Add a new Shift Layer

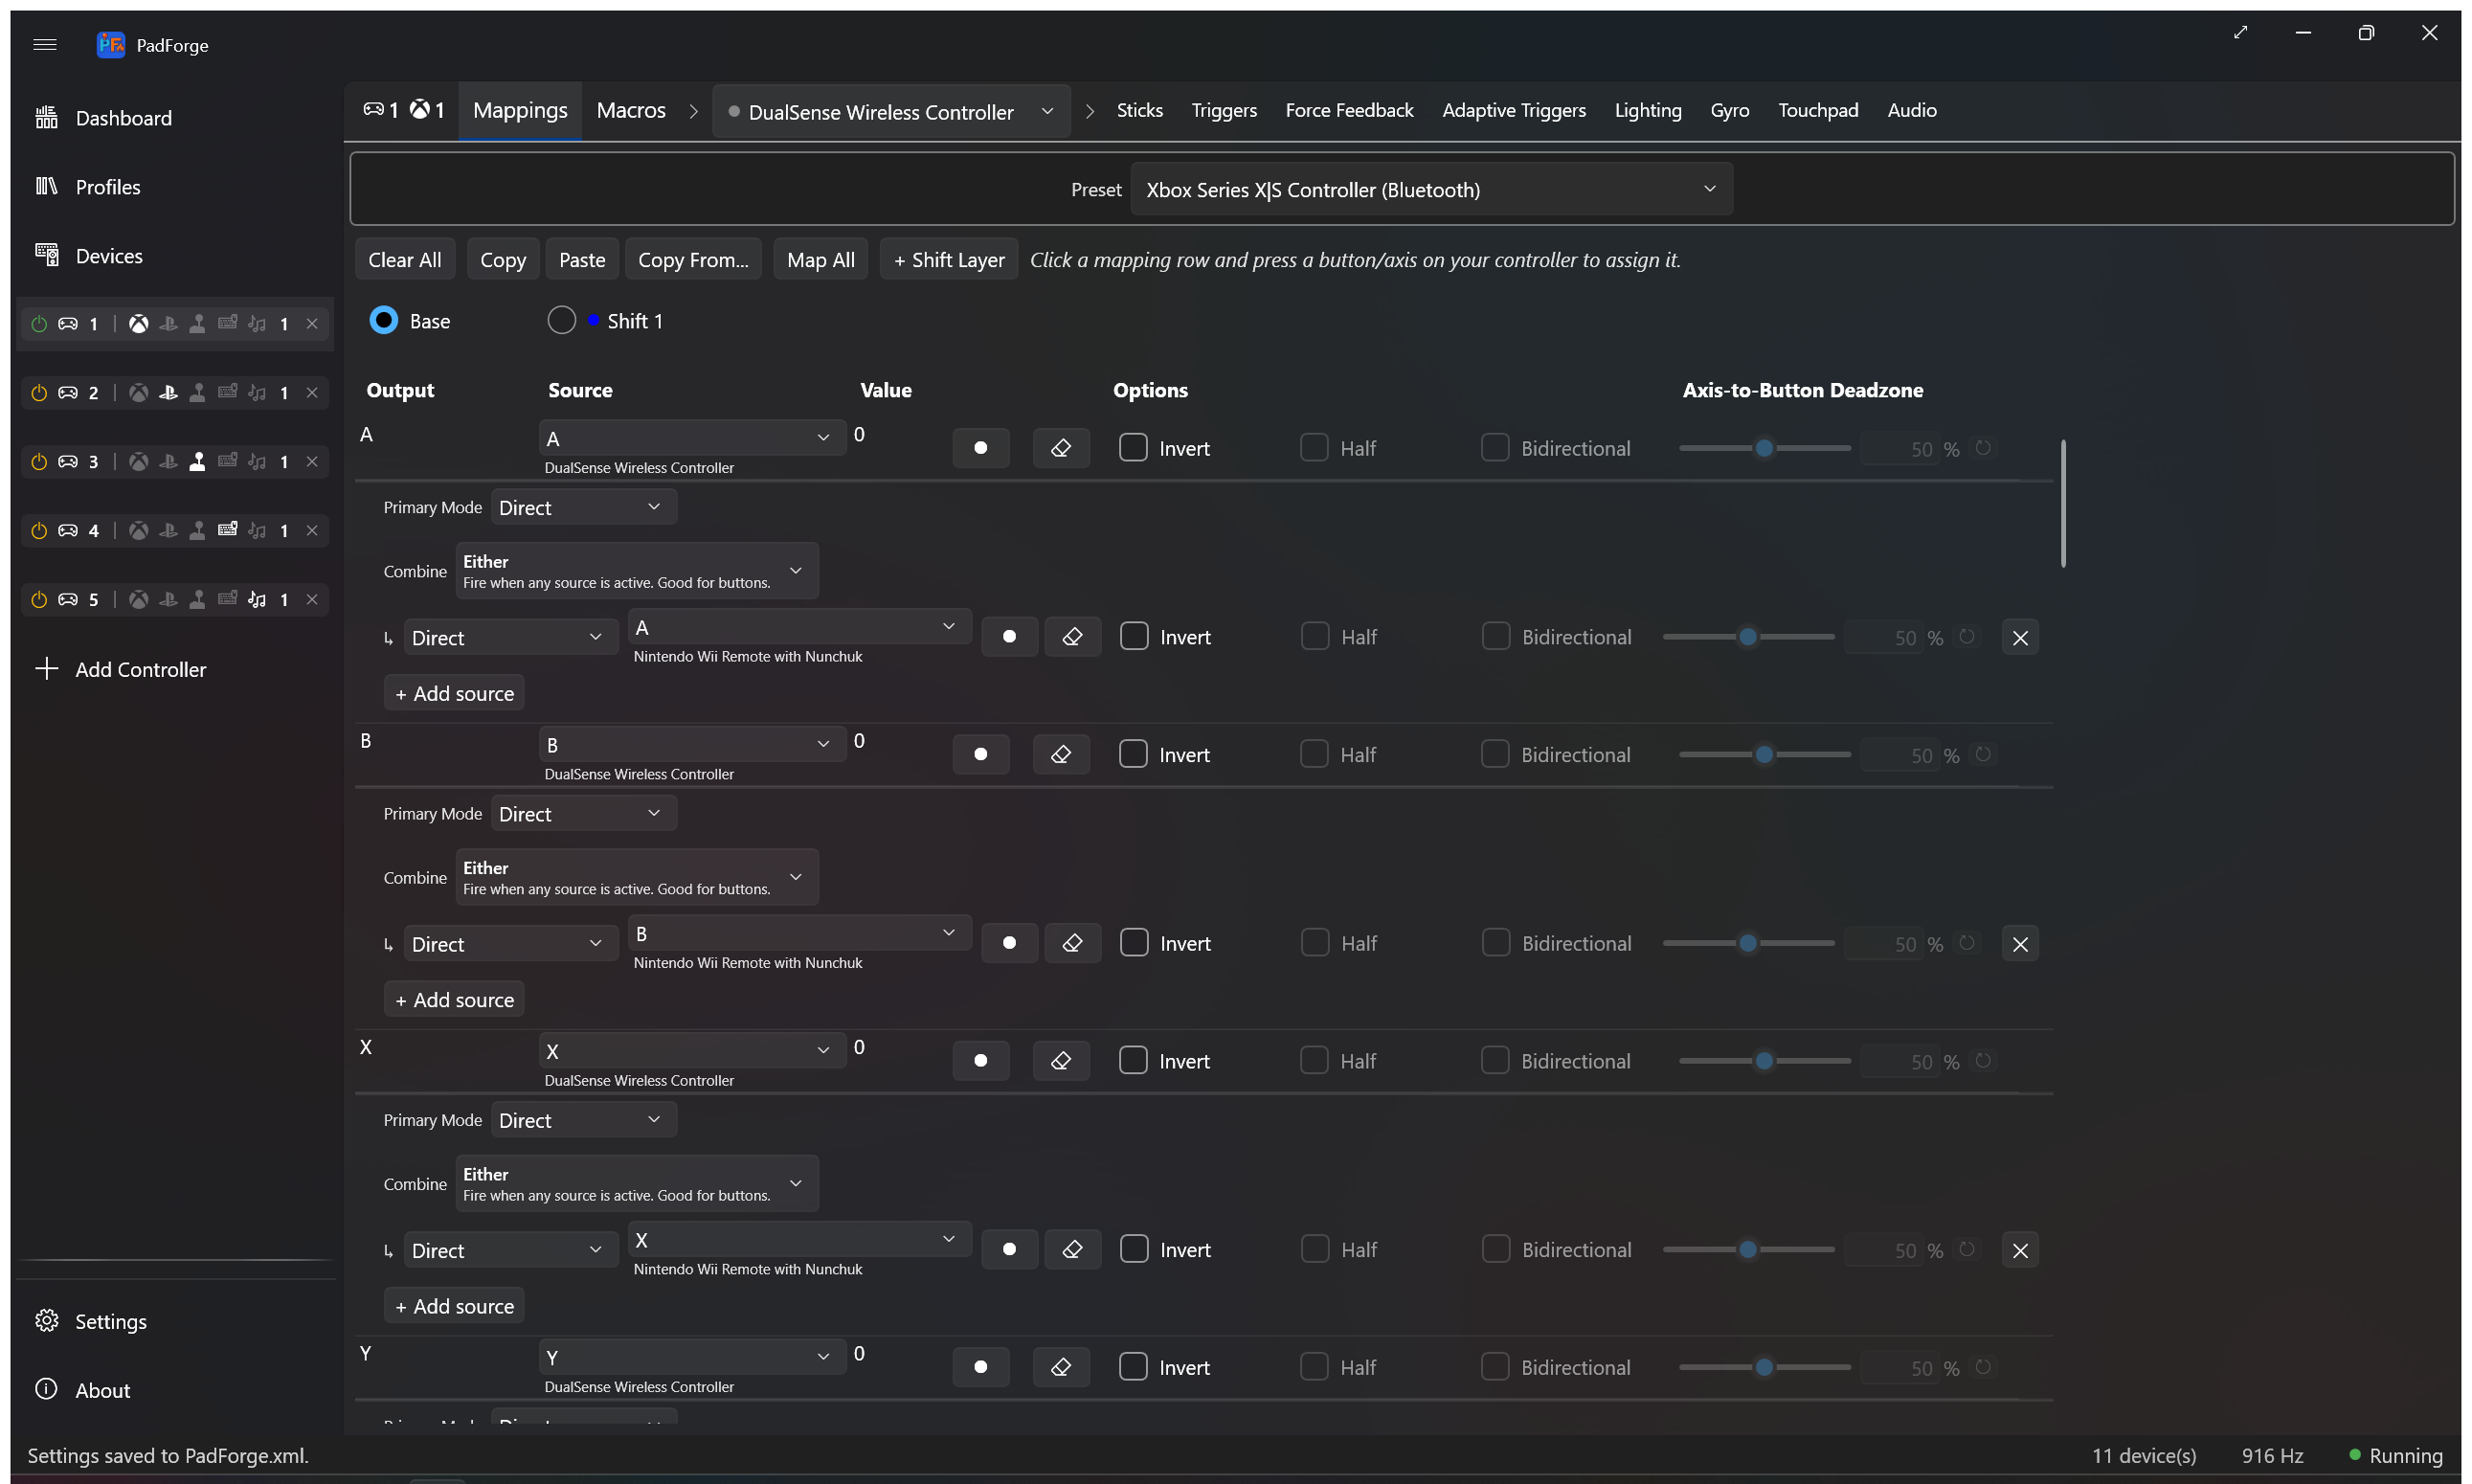pos(949,260)
